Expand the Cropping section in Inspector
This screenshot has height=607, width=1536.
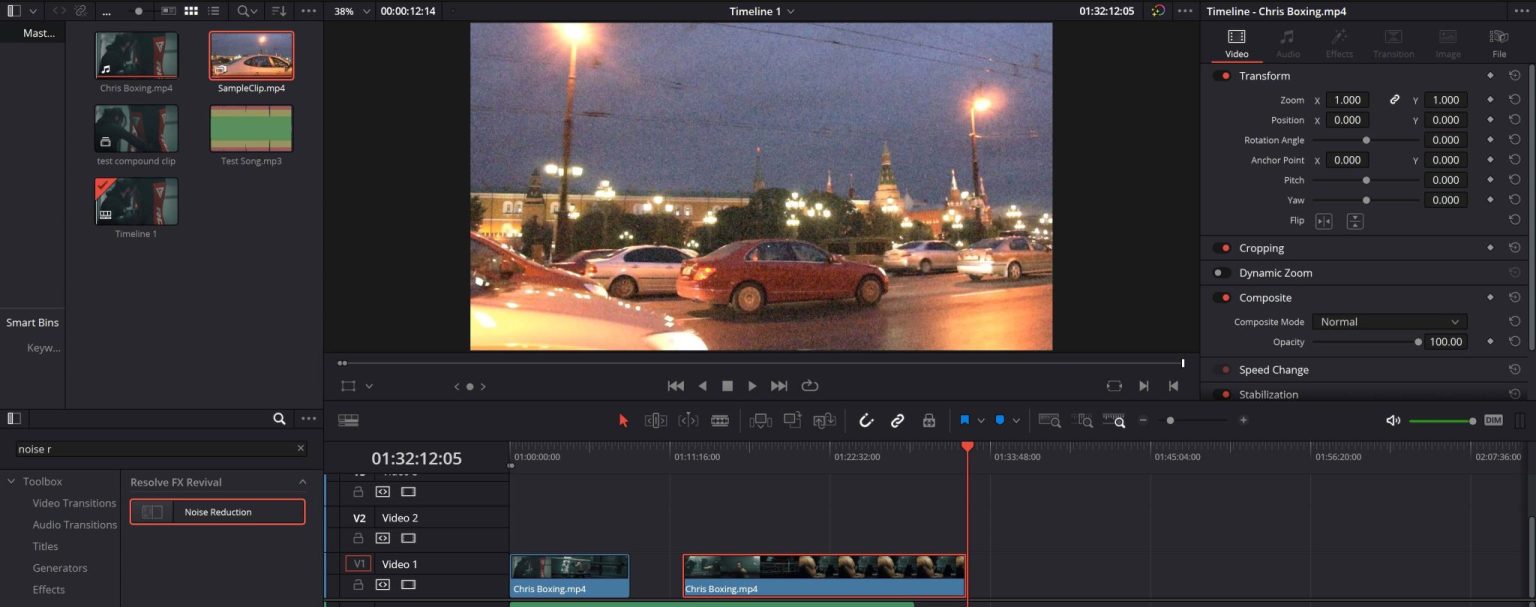[x=1261, y=247]
